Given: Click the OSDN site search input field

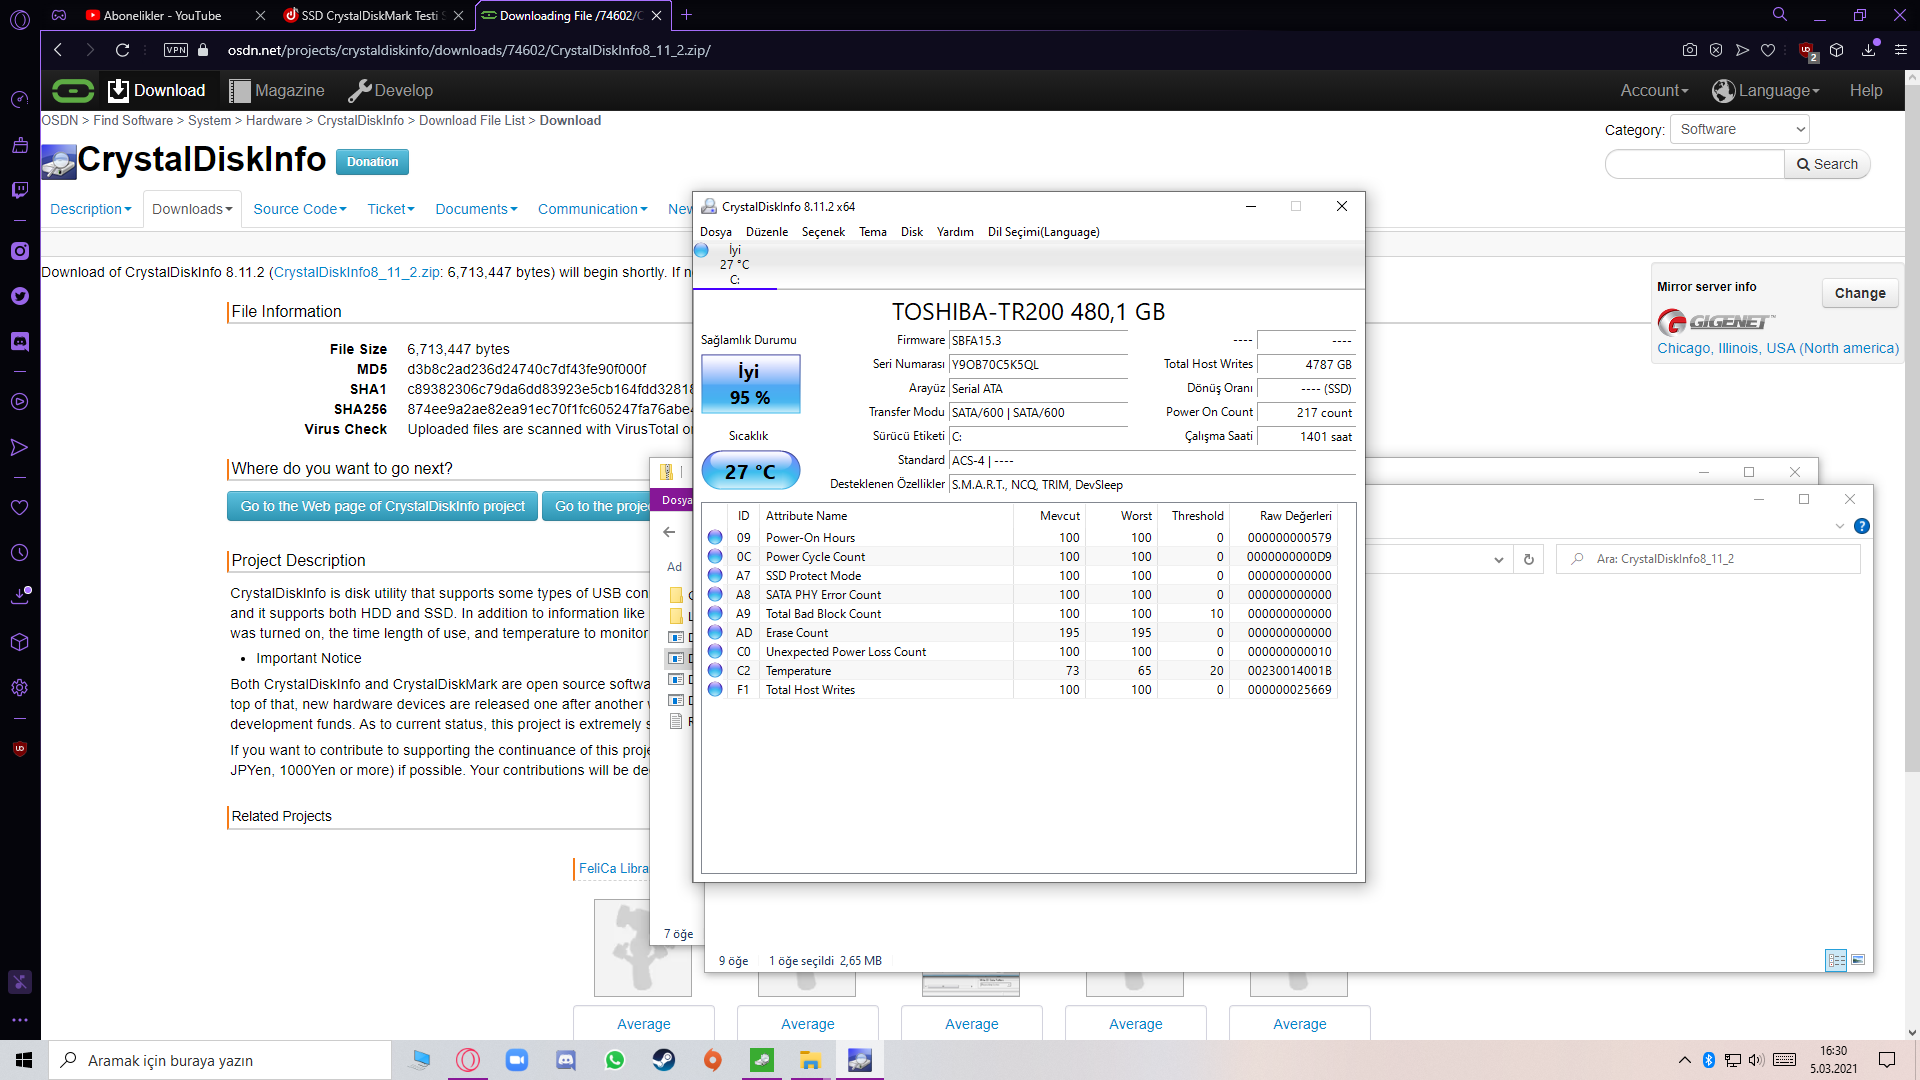Looking at the screenshot, I should (x=1694, y=164).
